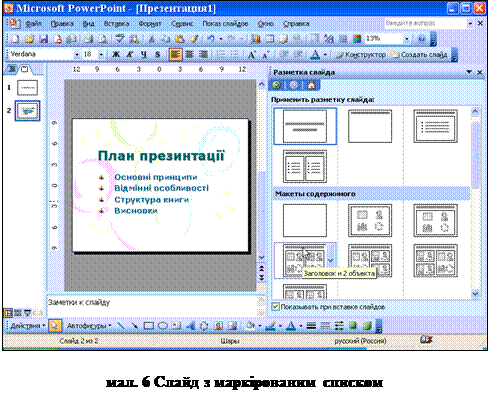The height and width of the screenshot is (394, 489).
Task: Toggle center text alignment
Action: [x=189, y=55]
